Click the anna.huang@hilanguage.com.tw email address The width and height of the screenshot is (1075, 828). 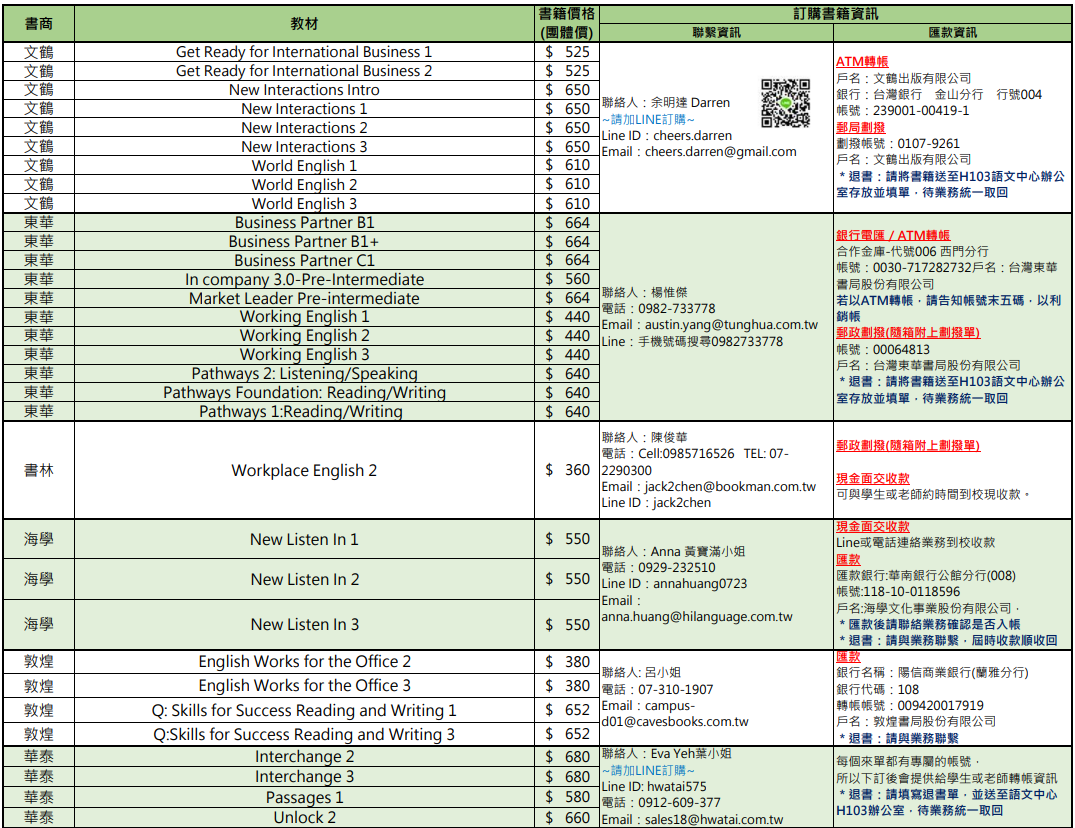(x=697, y=617)
